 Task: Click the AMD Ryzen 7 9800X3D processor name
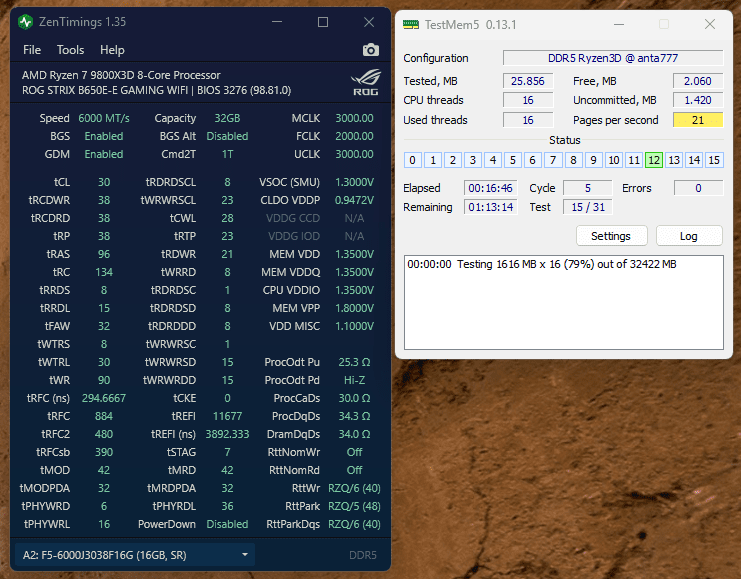coord(121,75)
